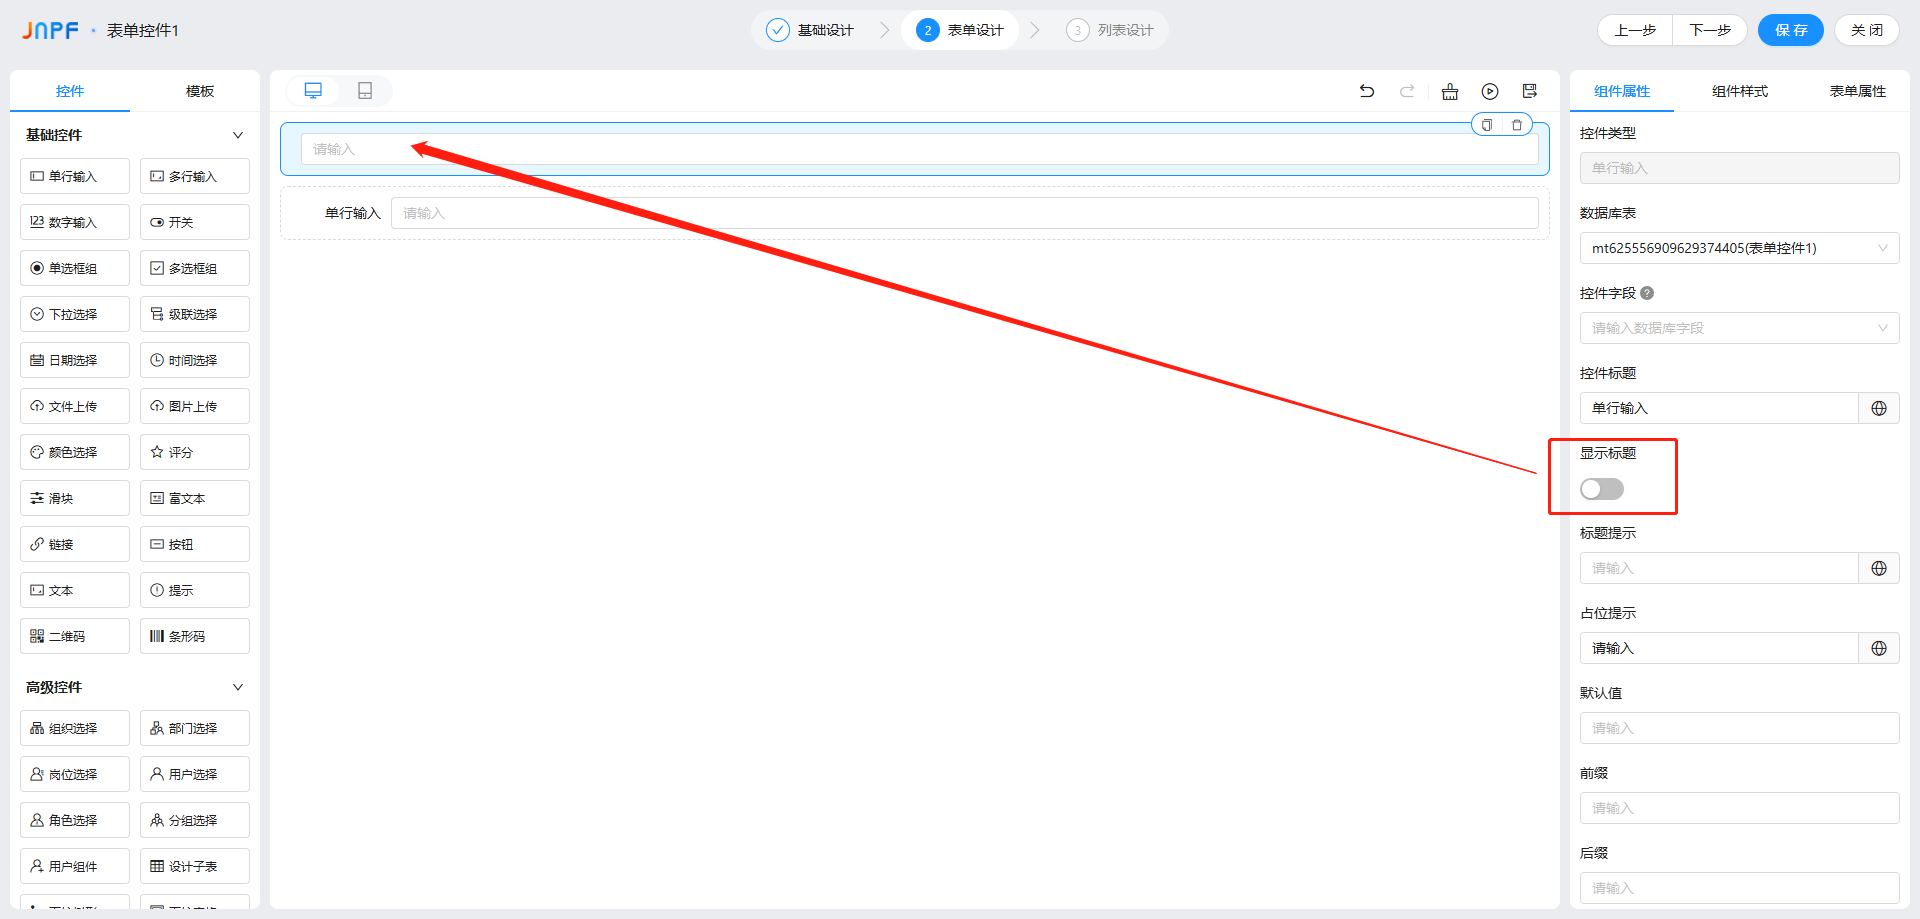This screenshot has height=919, width=1920.
Task: Add the 用户选择 user picker widget
Action: tap(195, 774)
